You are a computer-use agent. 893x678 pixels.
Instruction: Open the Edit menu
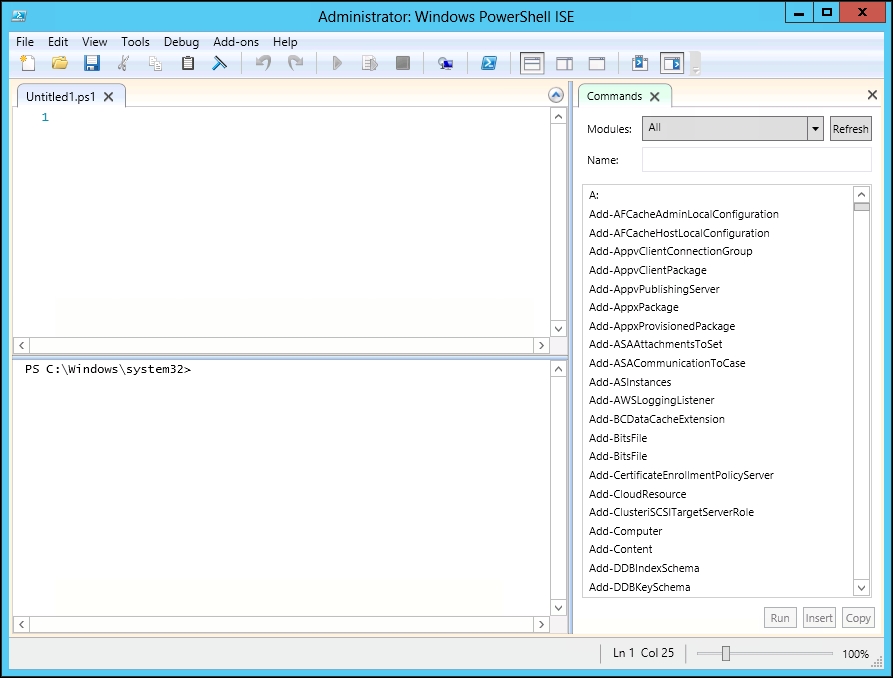[x=58, y=42]
